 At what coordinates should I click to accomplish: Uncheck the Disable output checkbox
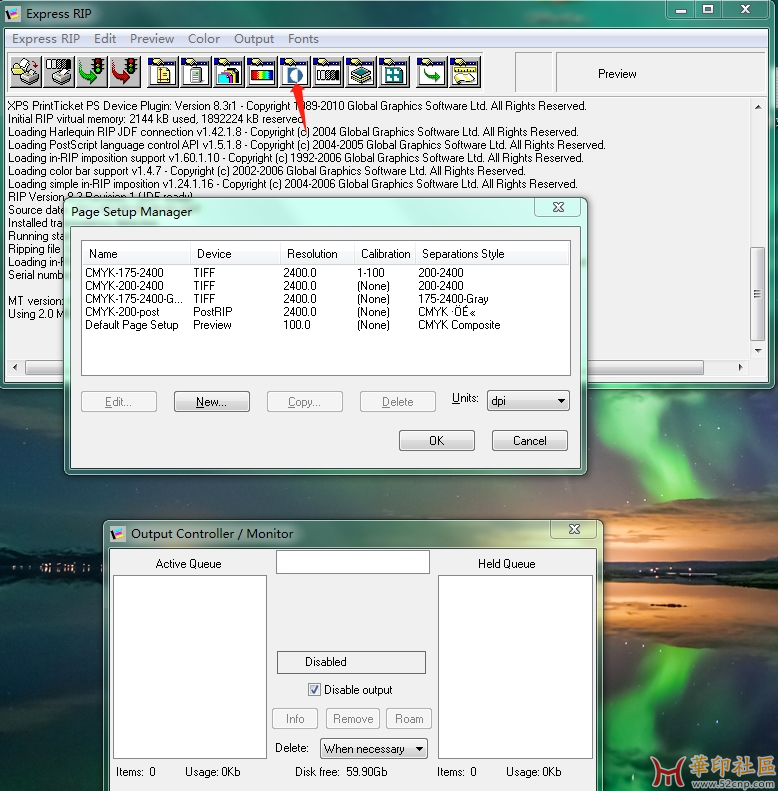click(314, 689)
